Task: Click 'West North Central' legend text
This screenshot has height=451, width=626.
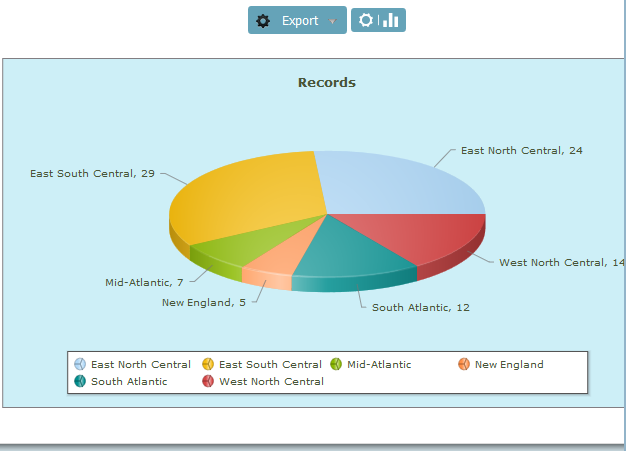Action: [271, 382]
